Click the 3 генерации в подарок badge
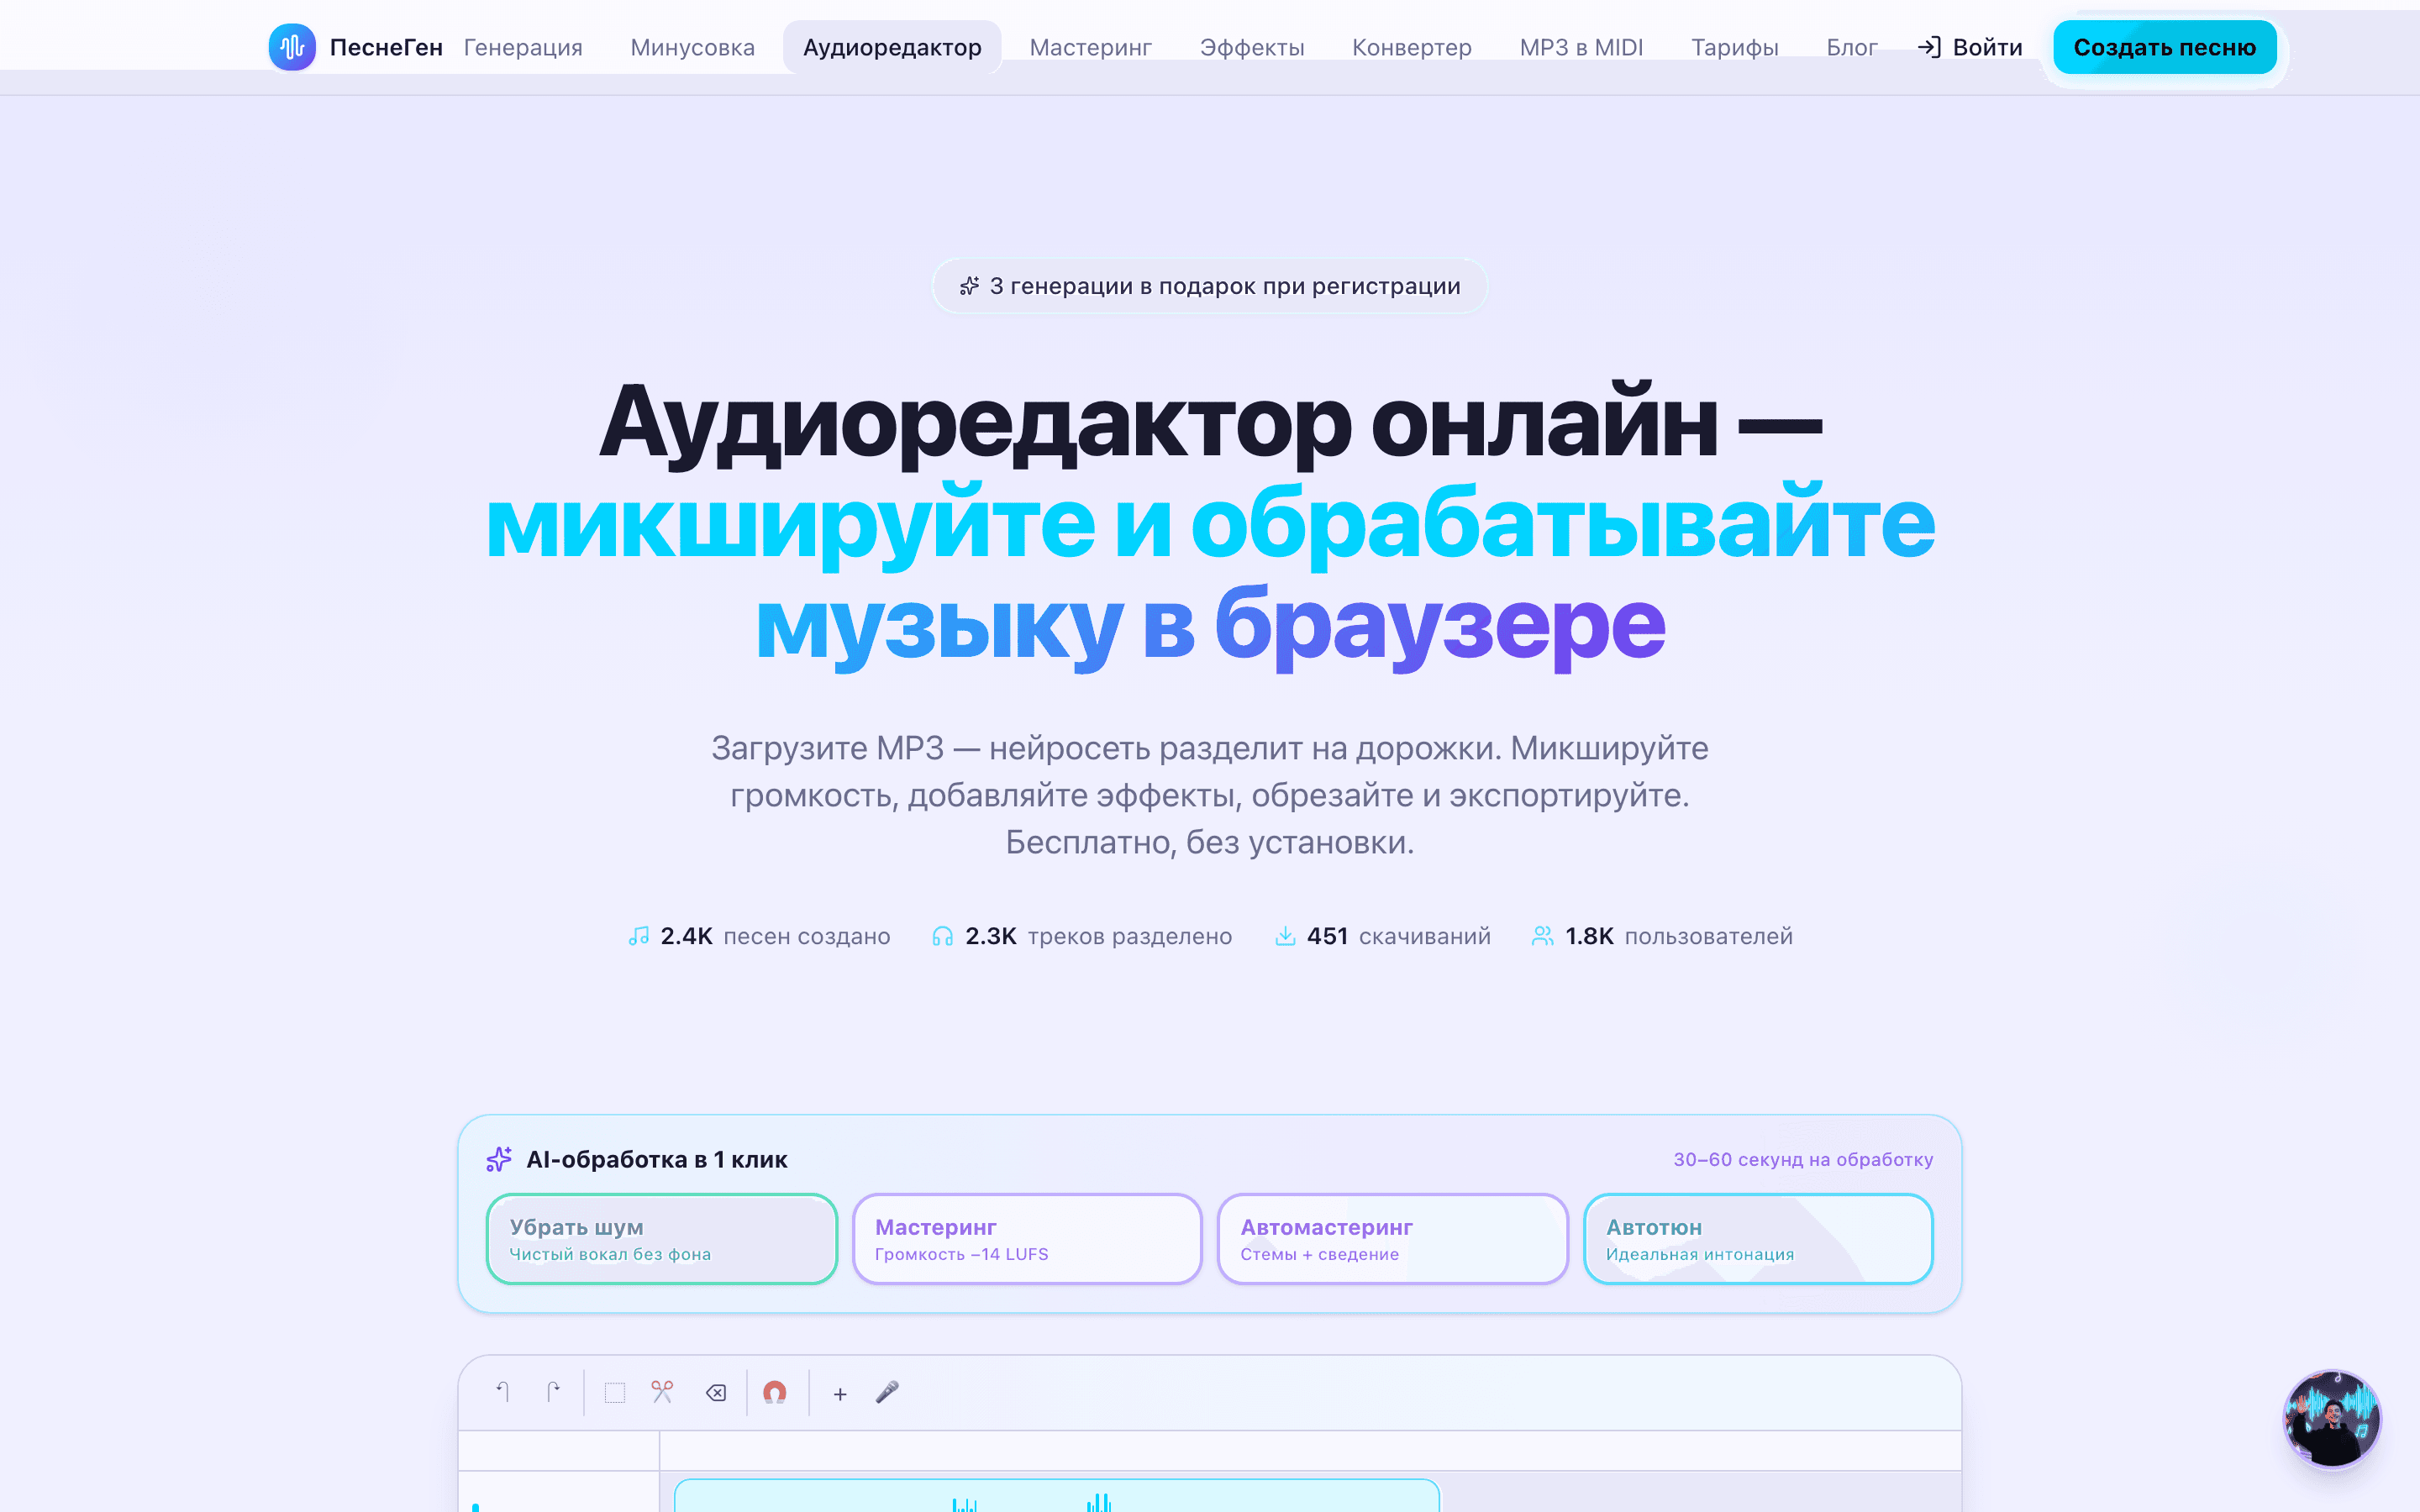2420x1512 pixels. pyautogui.click(x=1210, y=286)
